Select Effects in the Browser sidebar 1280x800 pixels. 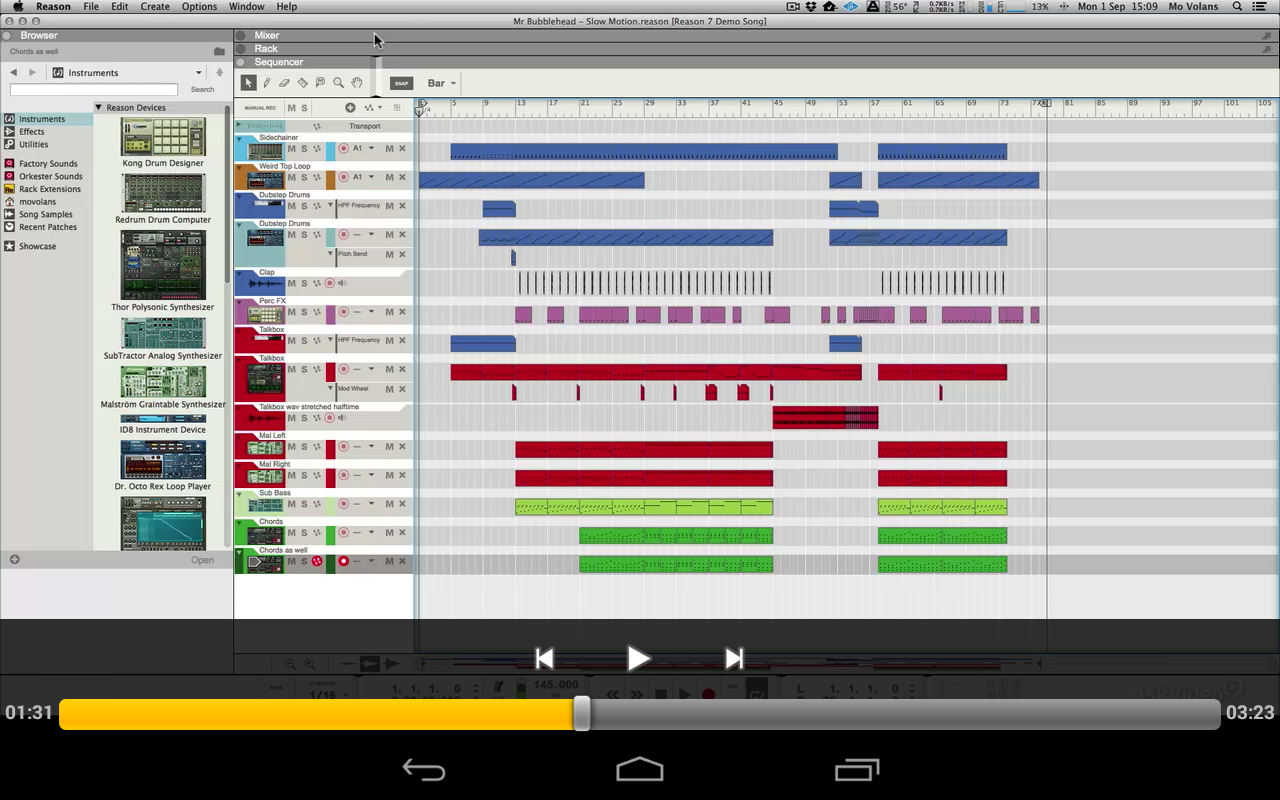click(x=32, y=132)
